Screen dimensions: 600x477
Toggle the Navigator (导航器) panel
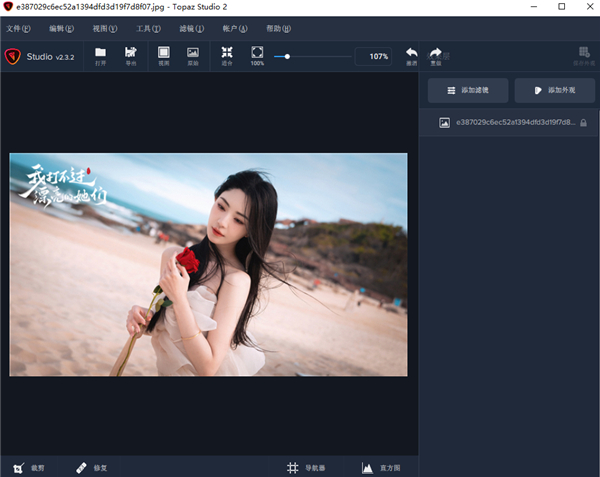point(306,467)
